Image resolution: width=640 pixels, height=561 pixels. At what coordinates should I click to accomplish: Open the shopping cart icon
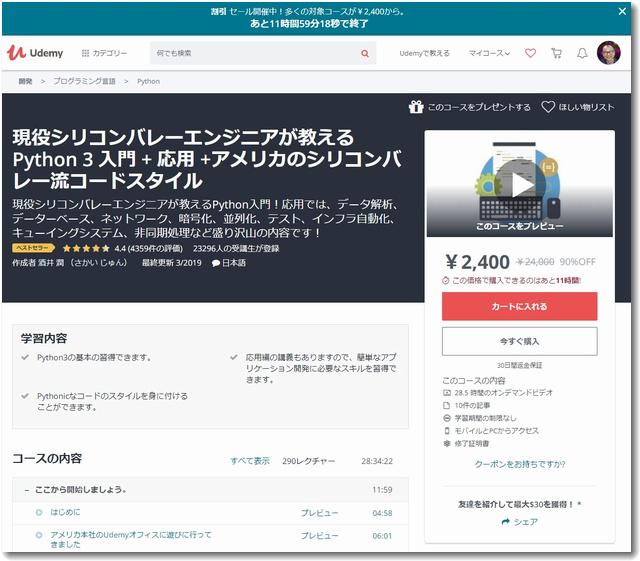tap(556, 53)
